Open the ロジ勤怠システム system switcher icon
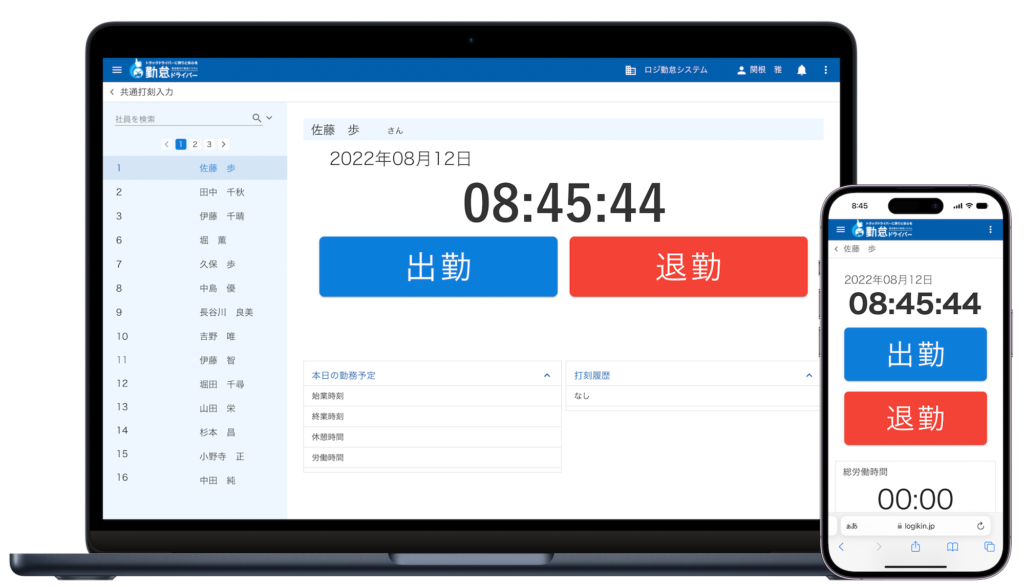 click(631, 70)
